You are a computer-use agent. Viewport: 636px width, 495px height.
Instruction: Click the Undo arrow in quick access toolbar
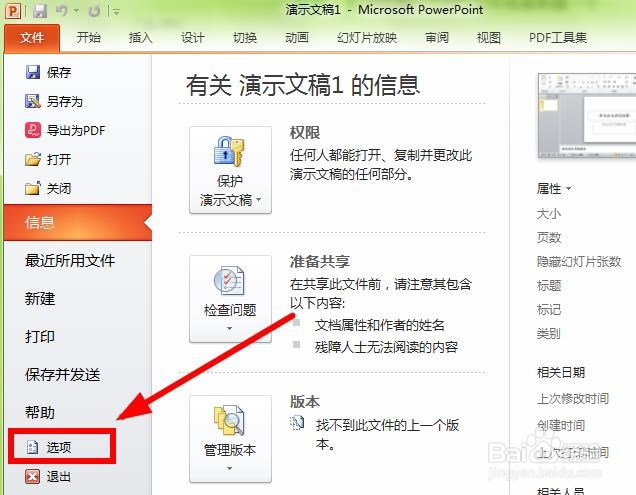(x=62, y=11)
